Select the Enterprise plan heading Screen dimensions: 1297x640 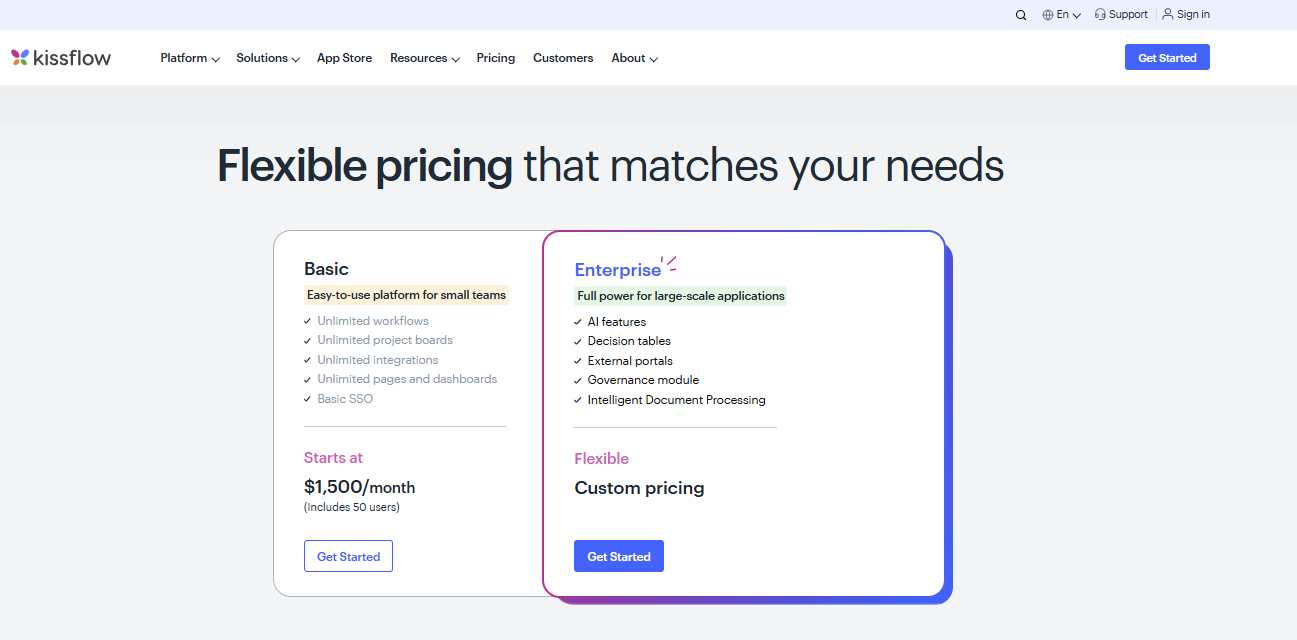click(x=617, y=270)
